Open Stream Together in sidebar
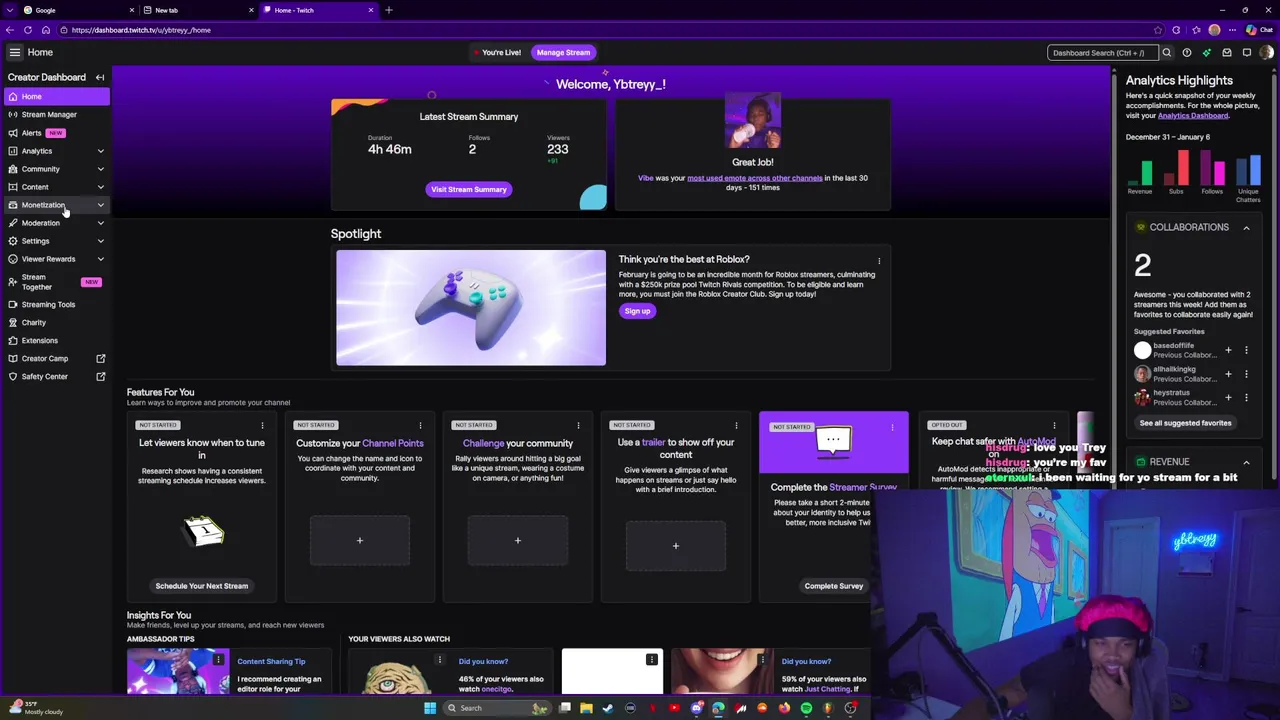 tap(56, 282)
